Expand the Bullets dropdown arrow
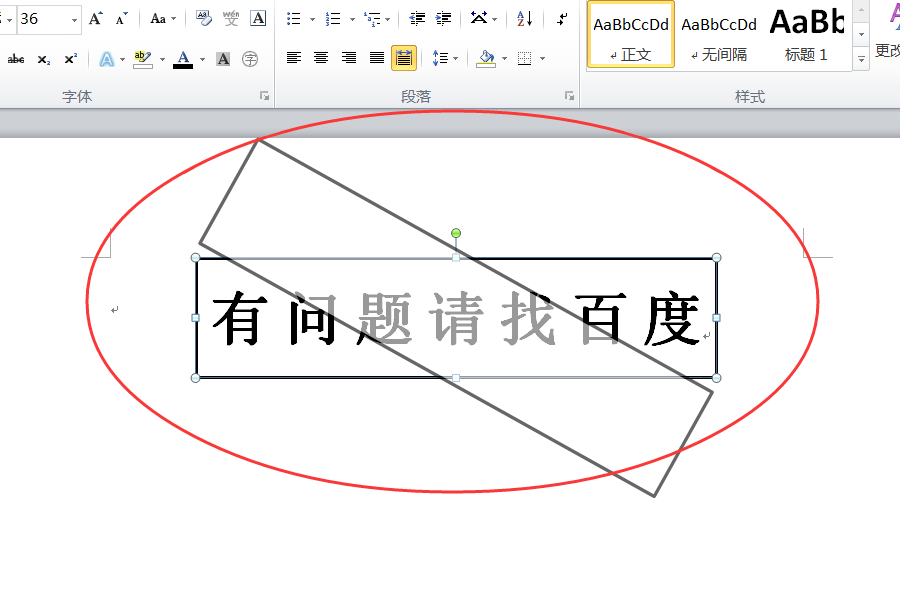The width and height of the screenshot is (900, 599). 312,20
